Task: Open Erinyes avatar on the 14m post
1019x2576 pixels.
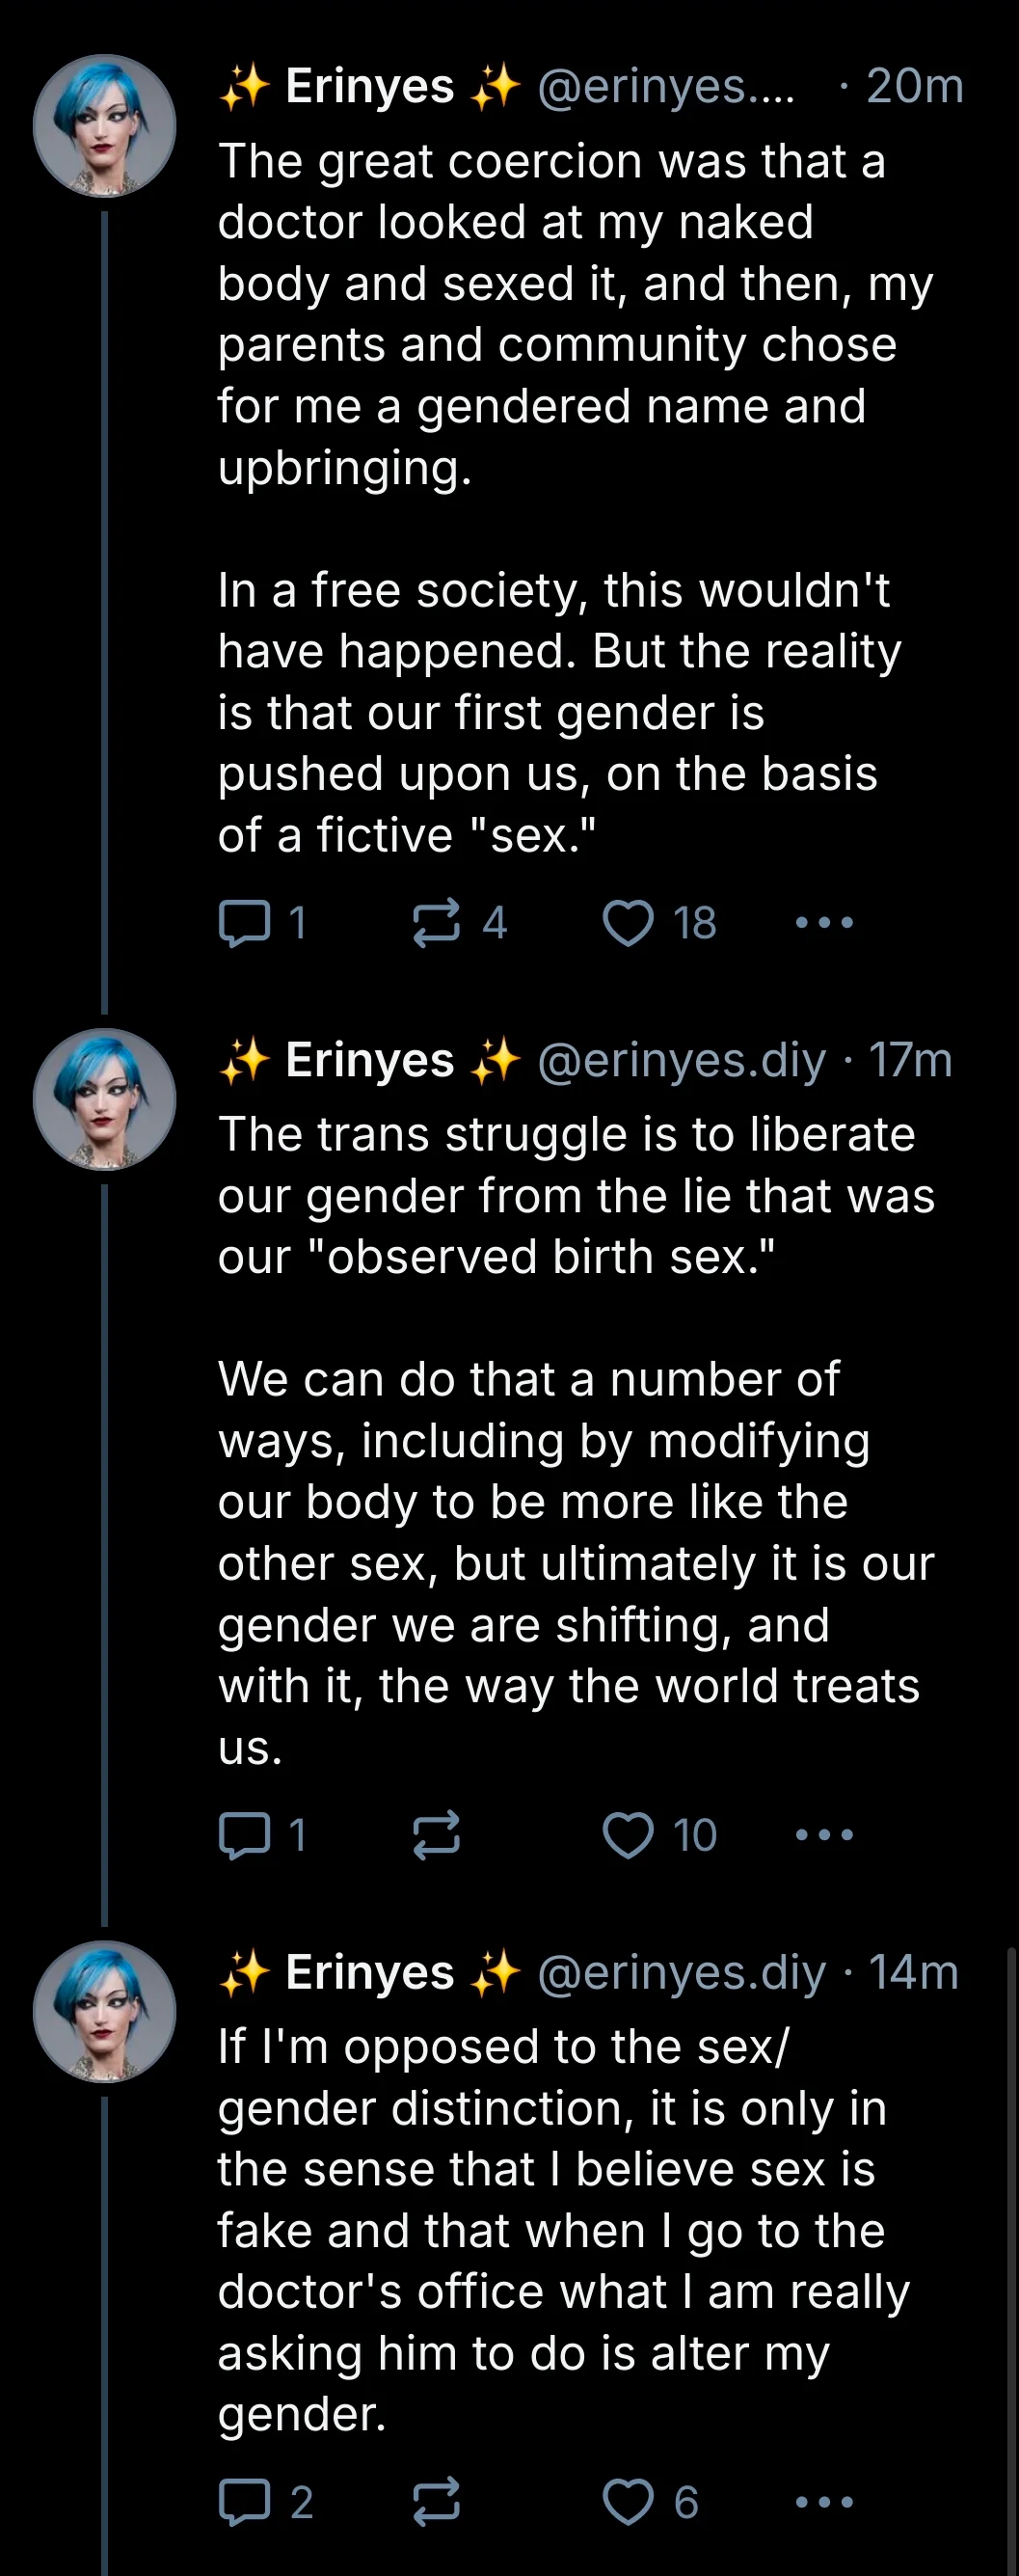Action: tap(104, 2012)
